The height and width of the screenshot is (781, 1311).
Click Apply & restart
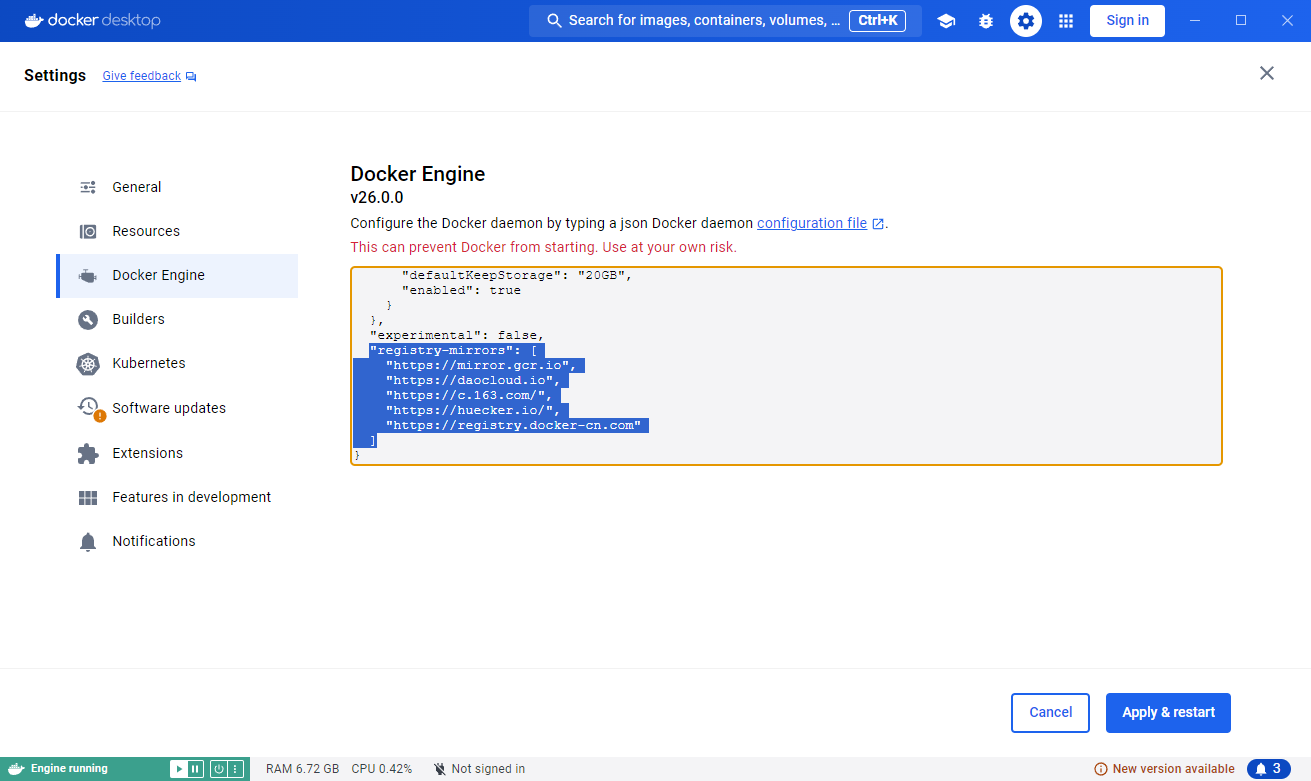tap(1167, 712)
